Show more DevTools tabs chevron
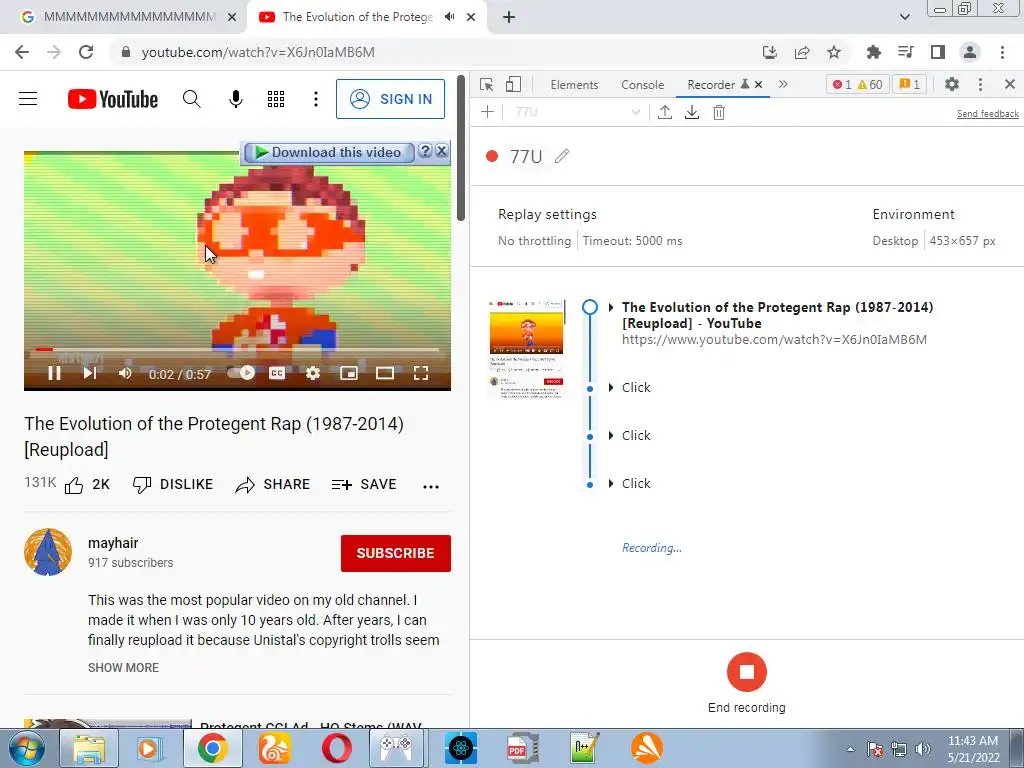 tap(783, 84)
